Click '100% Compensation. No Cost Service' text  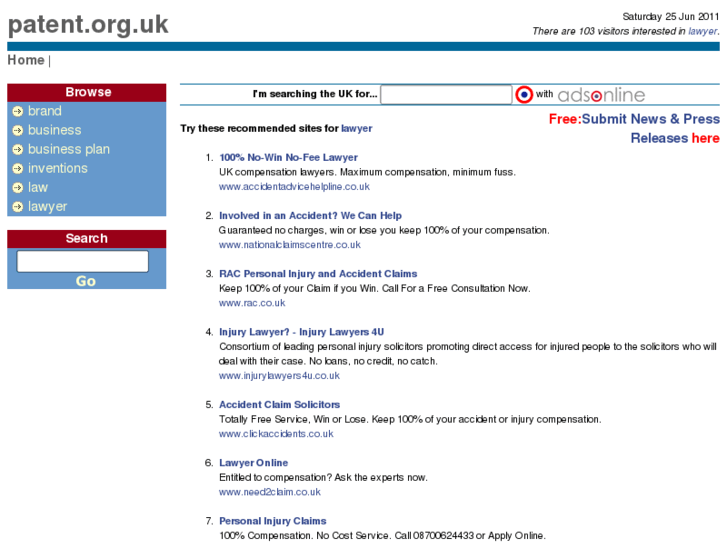point(382,536)
